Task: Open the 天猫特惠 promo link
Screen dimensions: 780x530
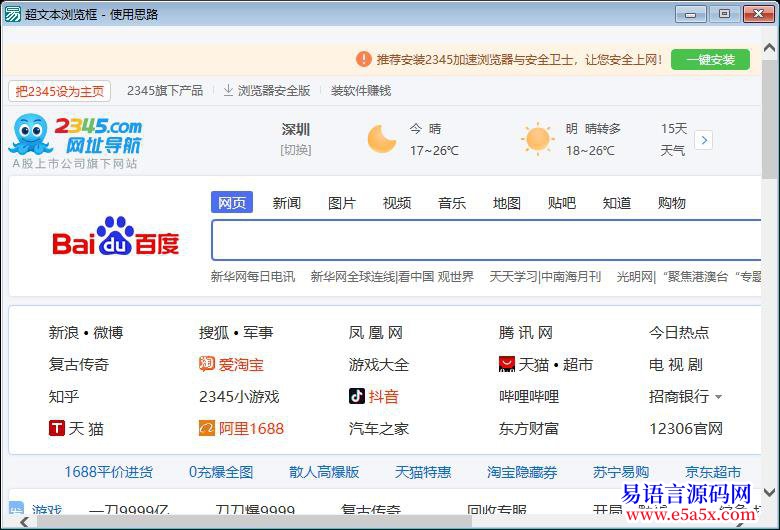Action: 423,471
